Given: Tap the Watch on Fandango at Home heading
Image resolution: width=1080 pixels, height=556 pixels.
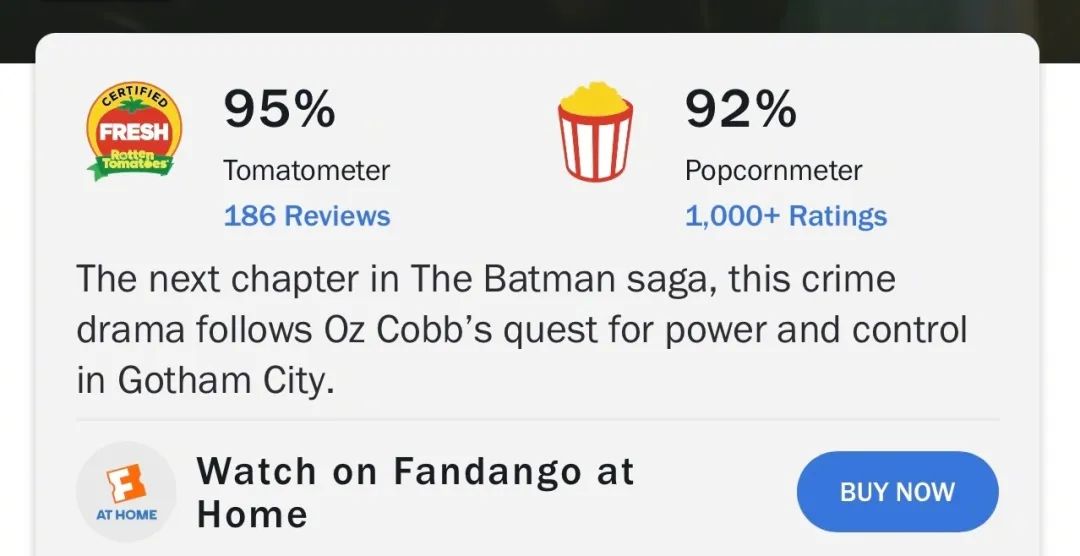Looking at the screenshot, I should click(x=415, y=493).
